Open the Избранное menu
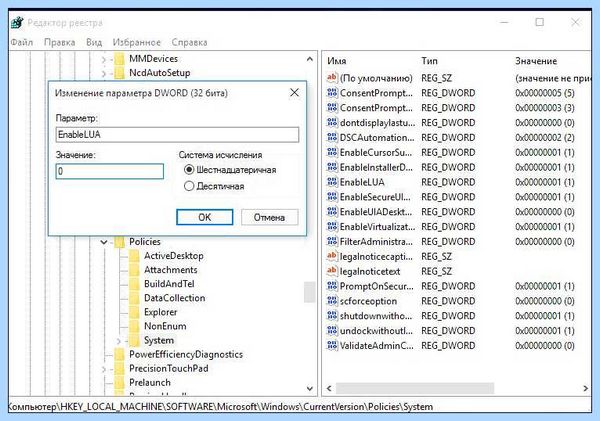This screenshot has height=421, width=600. tap(137, 42)
